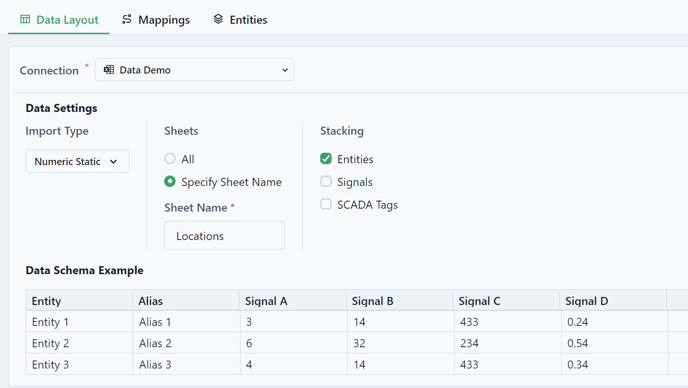
Task: Uncheck the Entities stacking checkbox
Action: point(326,158)
